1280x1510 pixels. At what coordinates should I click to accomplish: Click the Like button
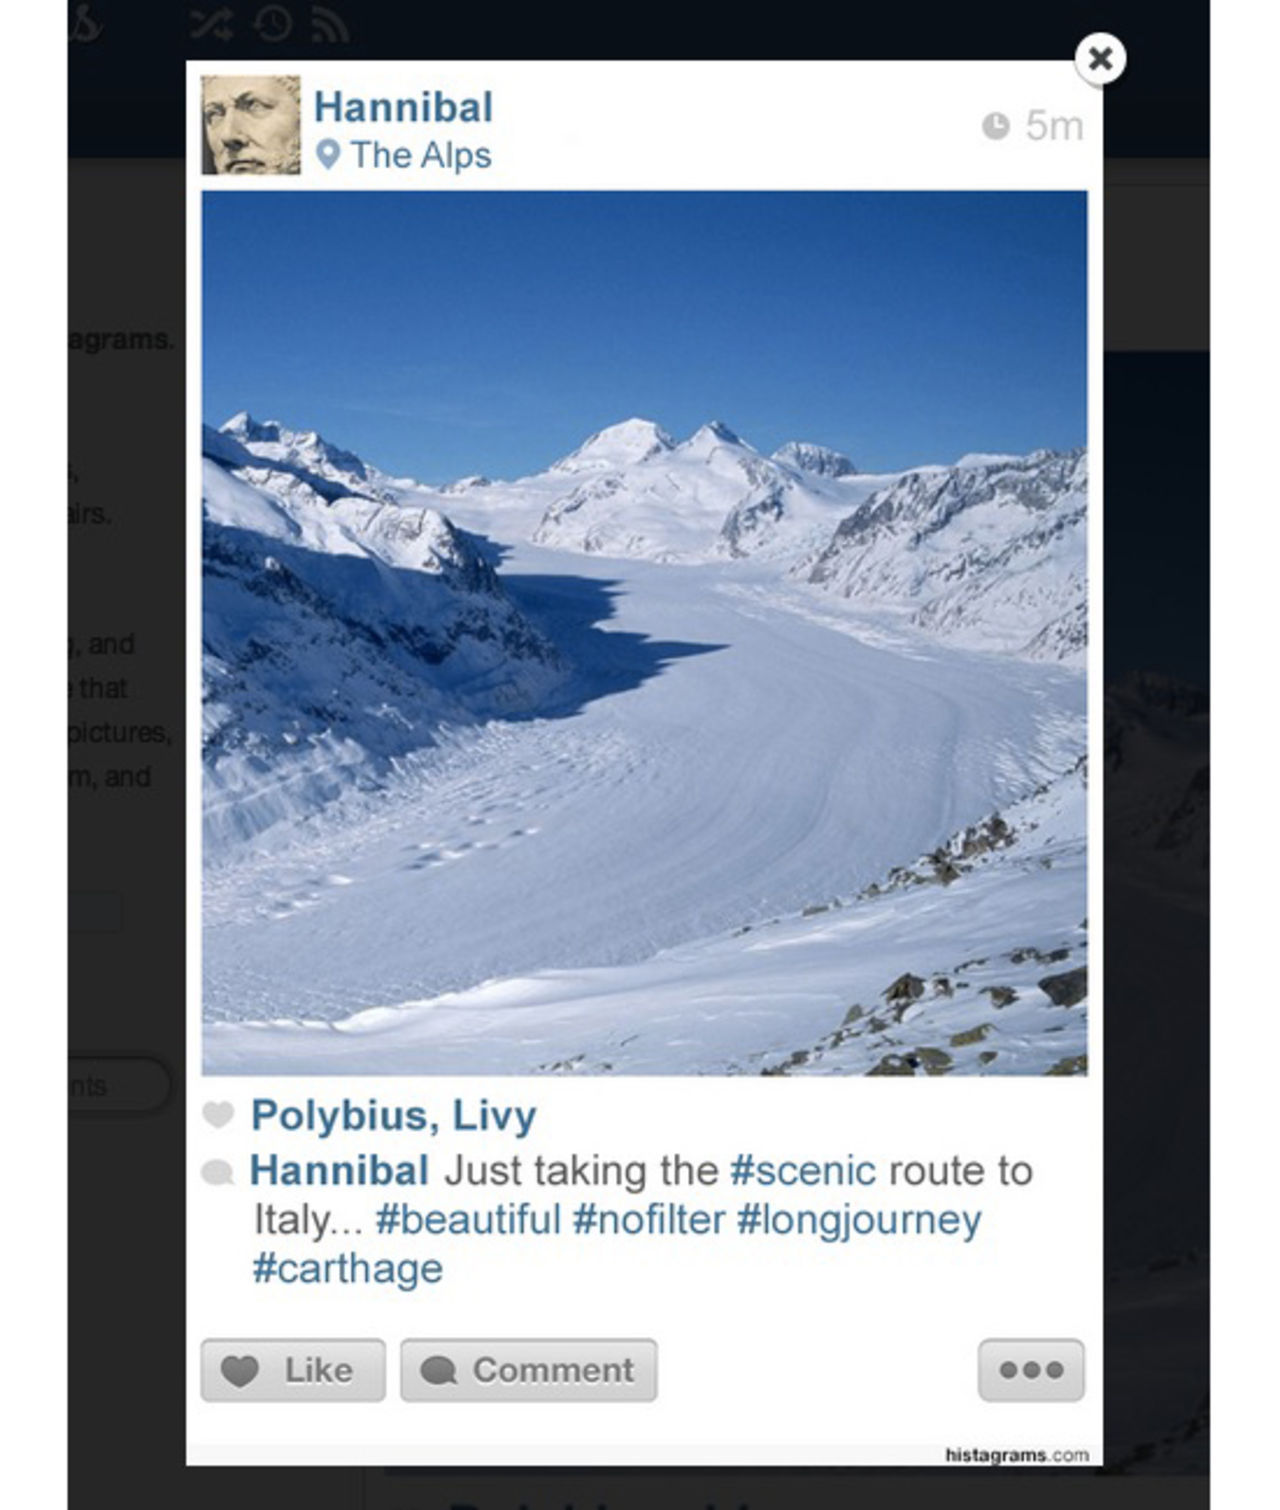292,1369
